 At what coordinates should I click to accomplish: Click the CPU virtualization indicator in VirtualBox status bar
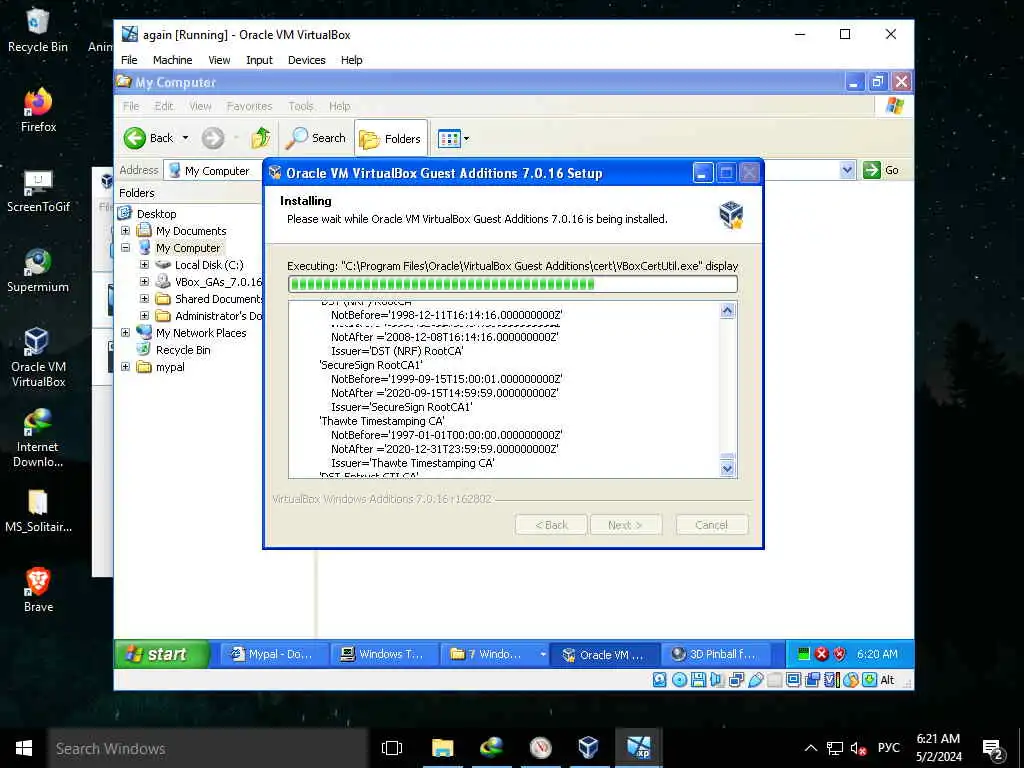click(832, 680)
